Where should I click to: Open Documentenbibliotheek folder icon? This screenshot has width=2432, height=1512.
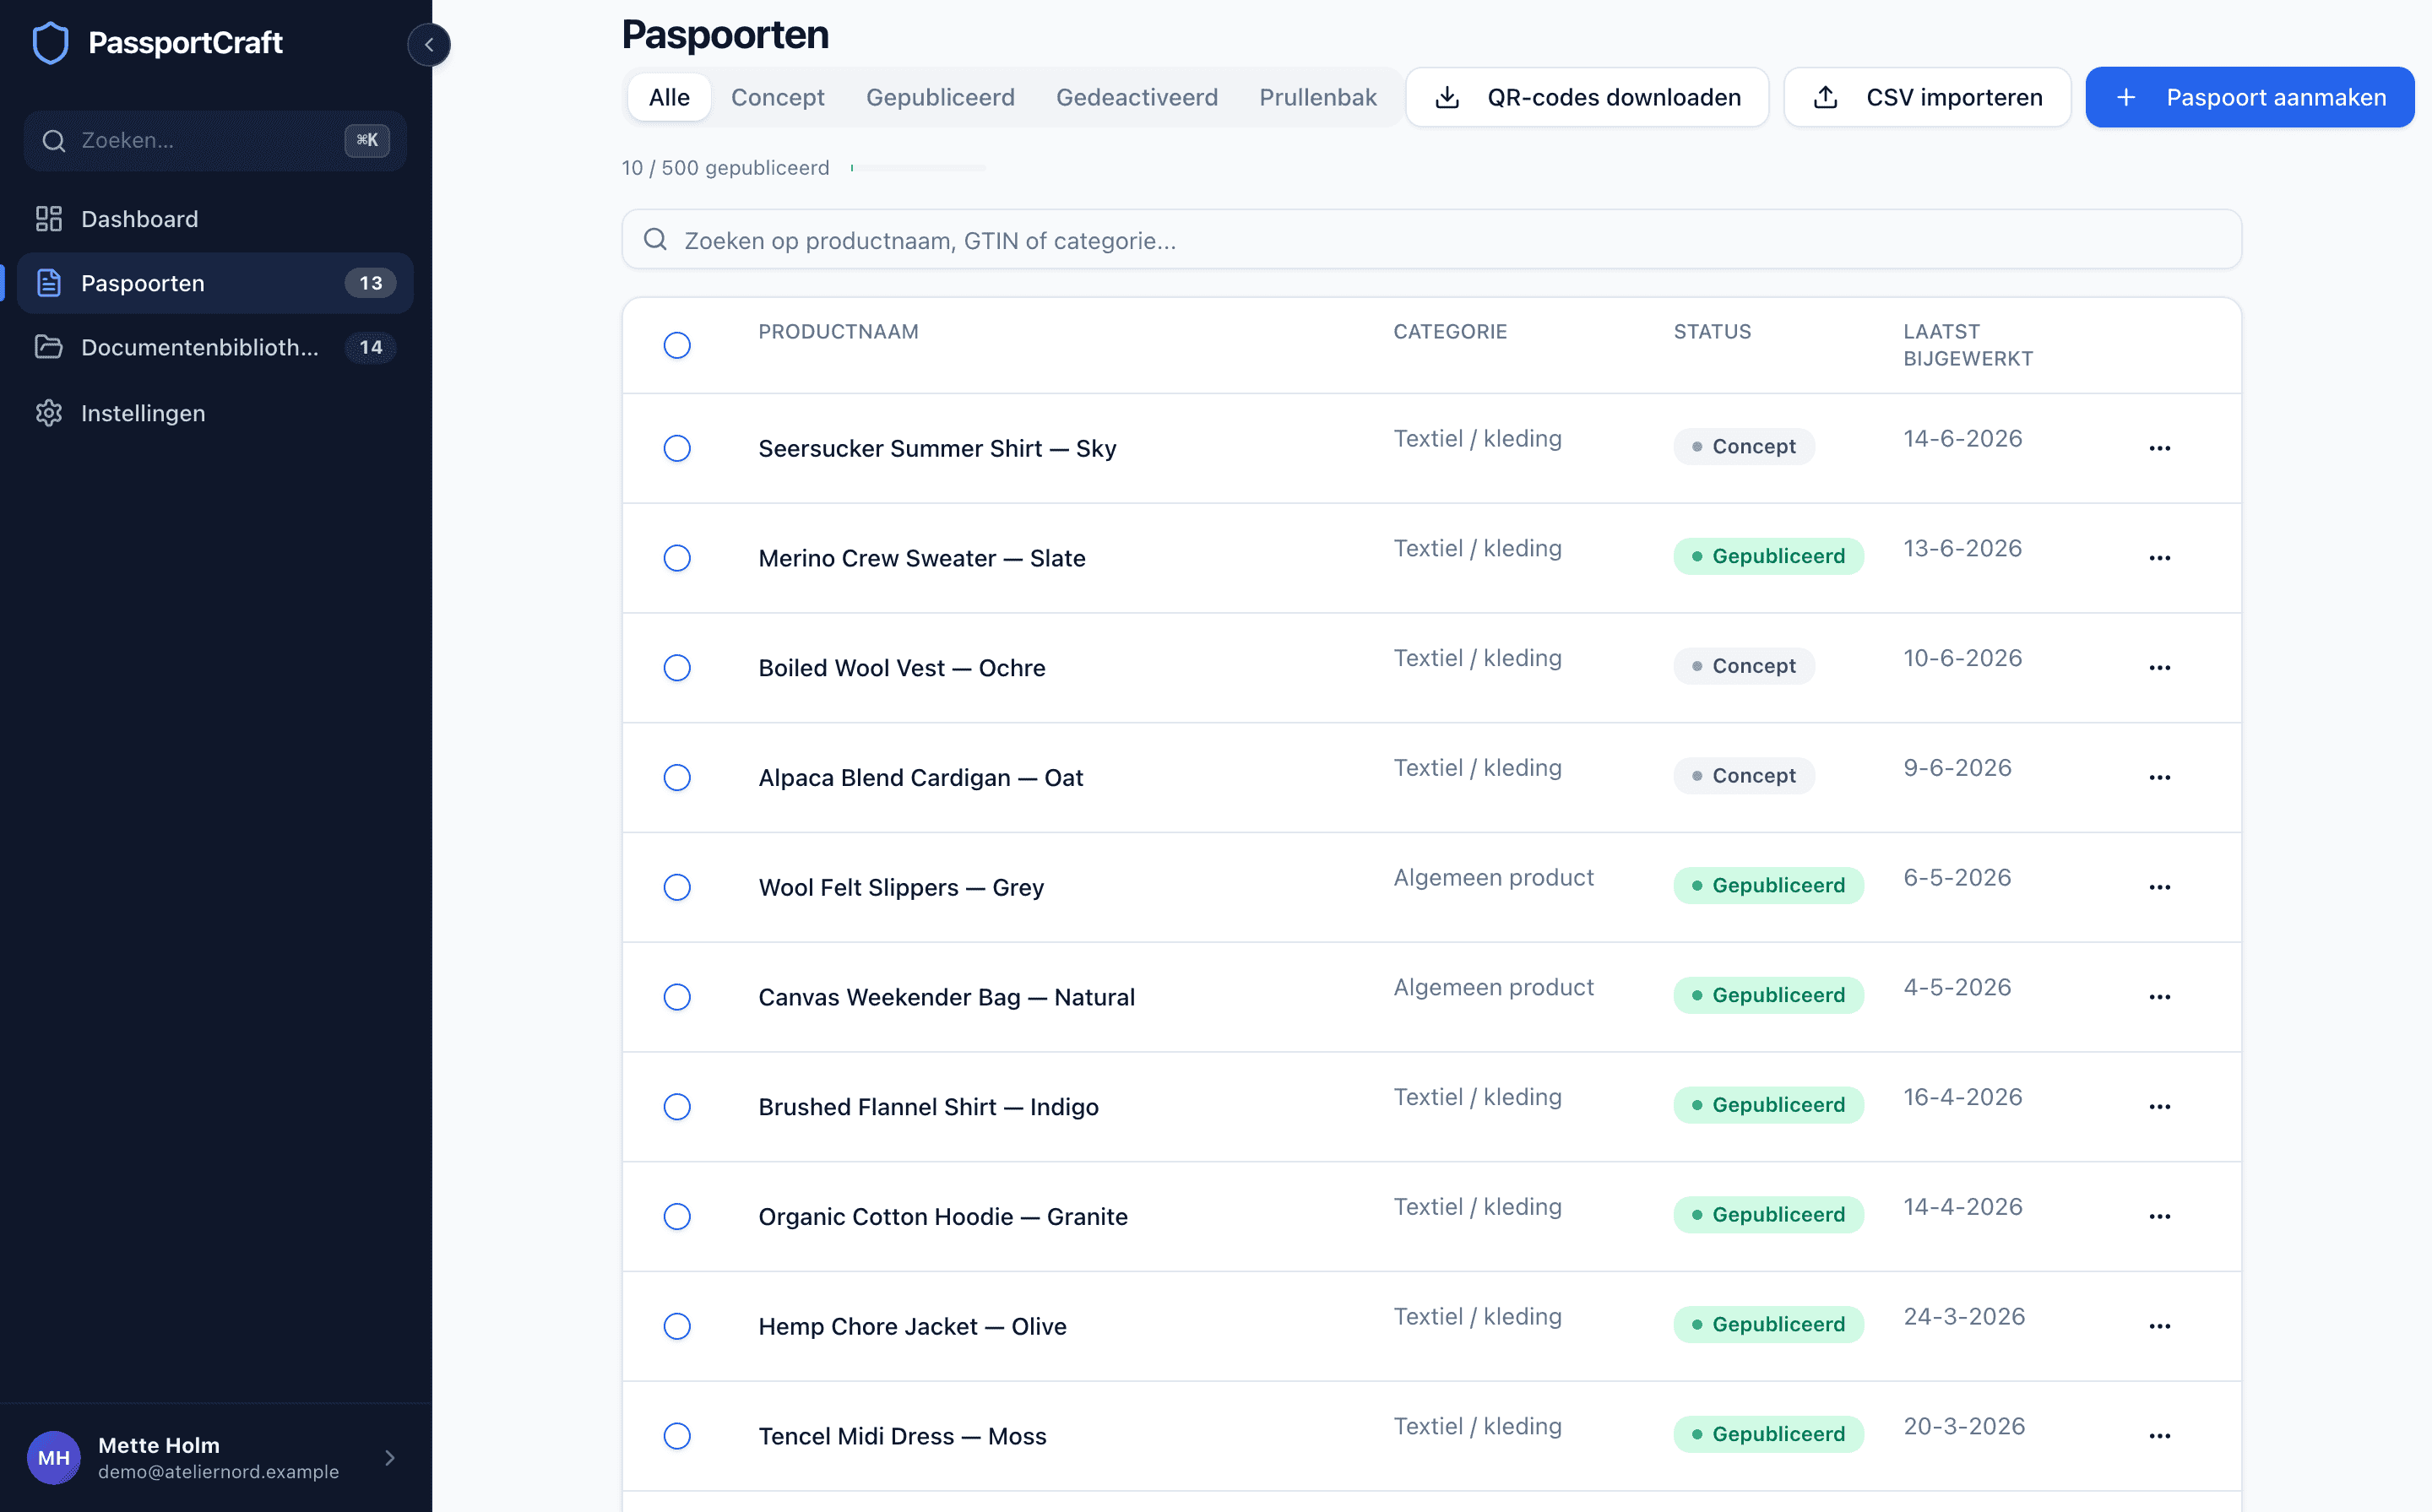click(x=49, y=347)
